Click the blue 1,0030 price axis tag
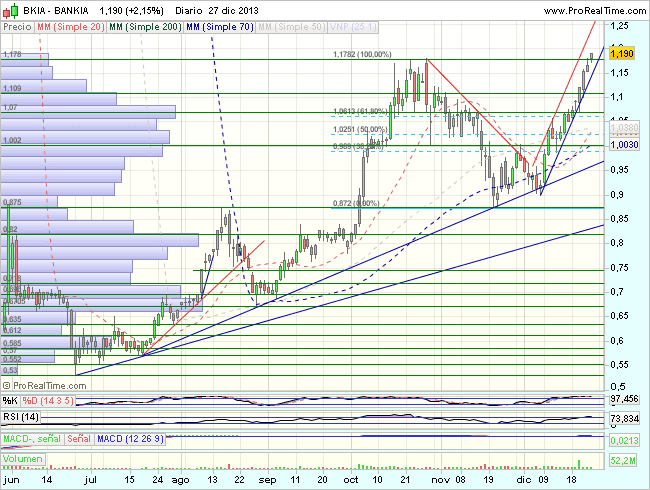Image resolution: width=650 pixels, height=490 pixels. pos(624,144)
